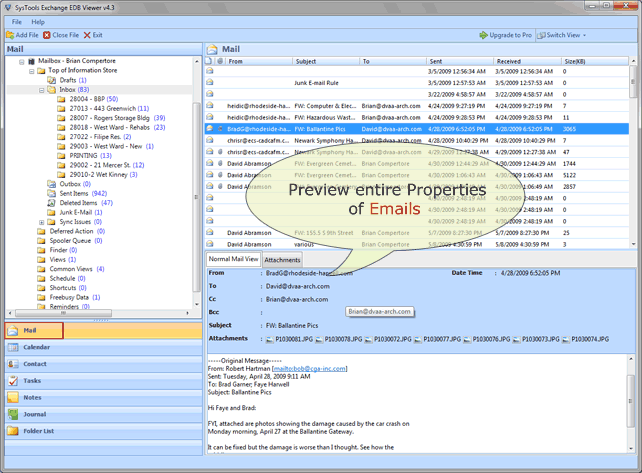This screenshot has width=642, height=473.
Task: Click the Outbox folder icon
Action: point(52,184)
